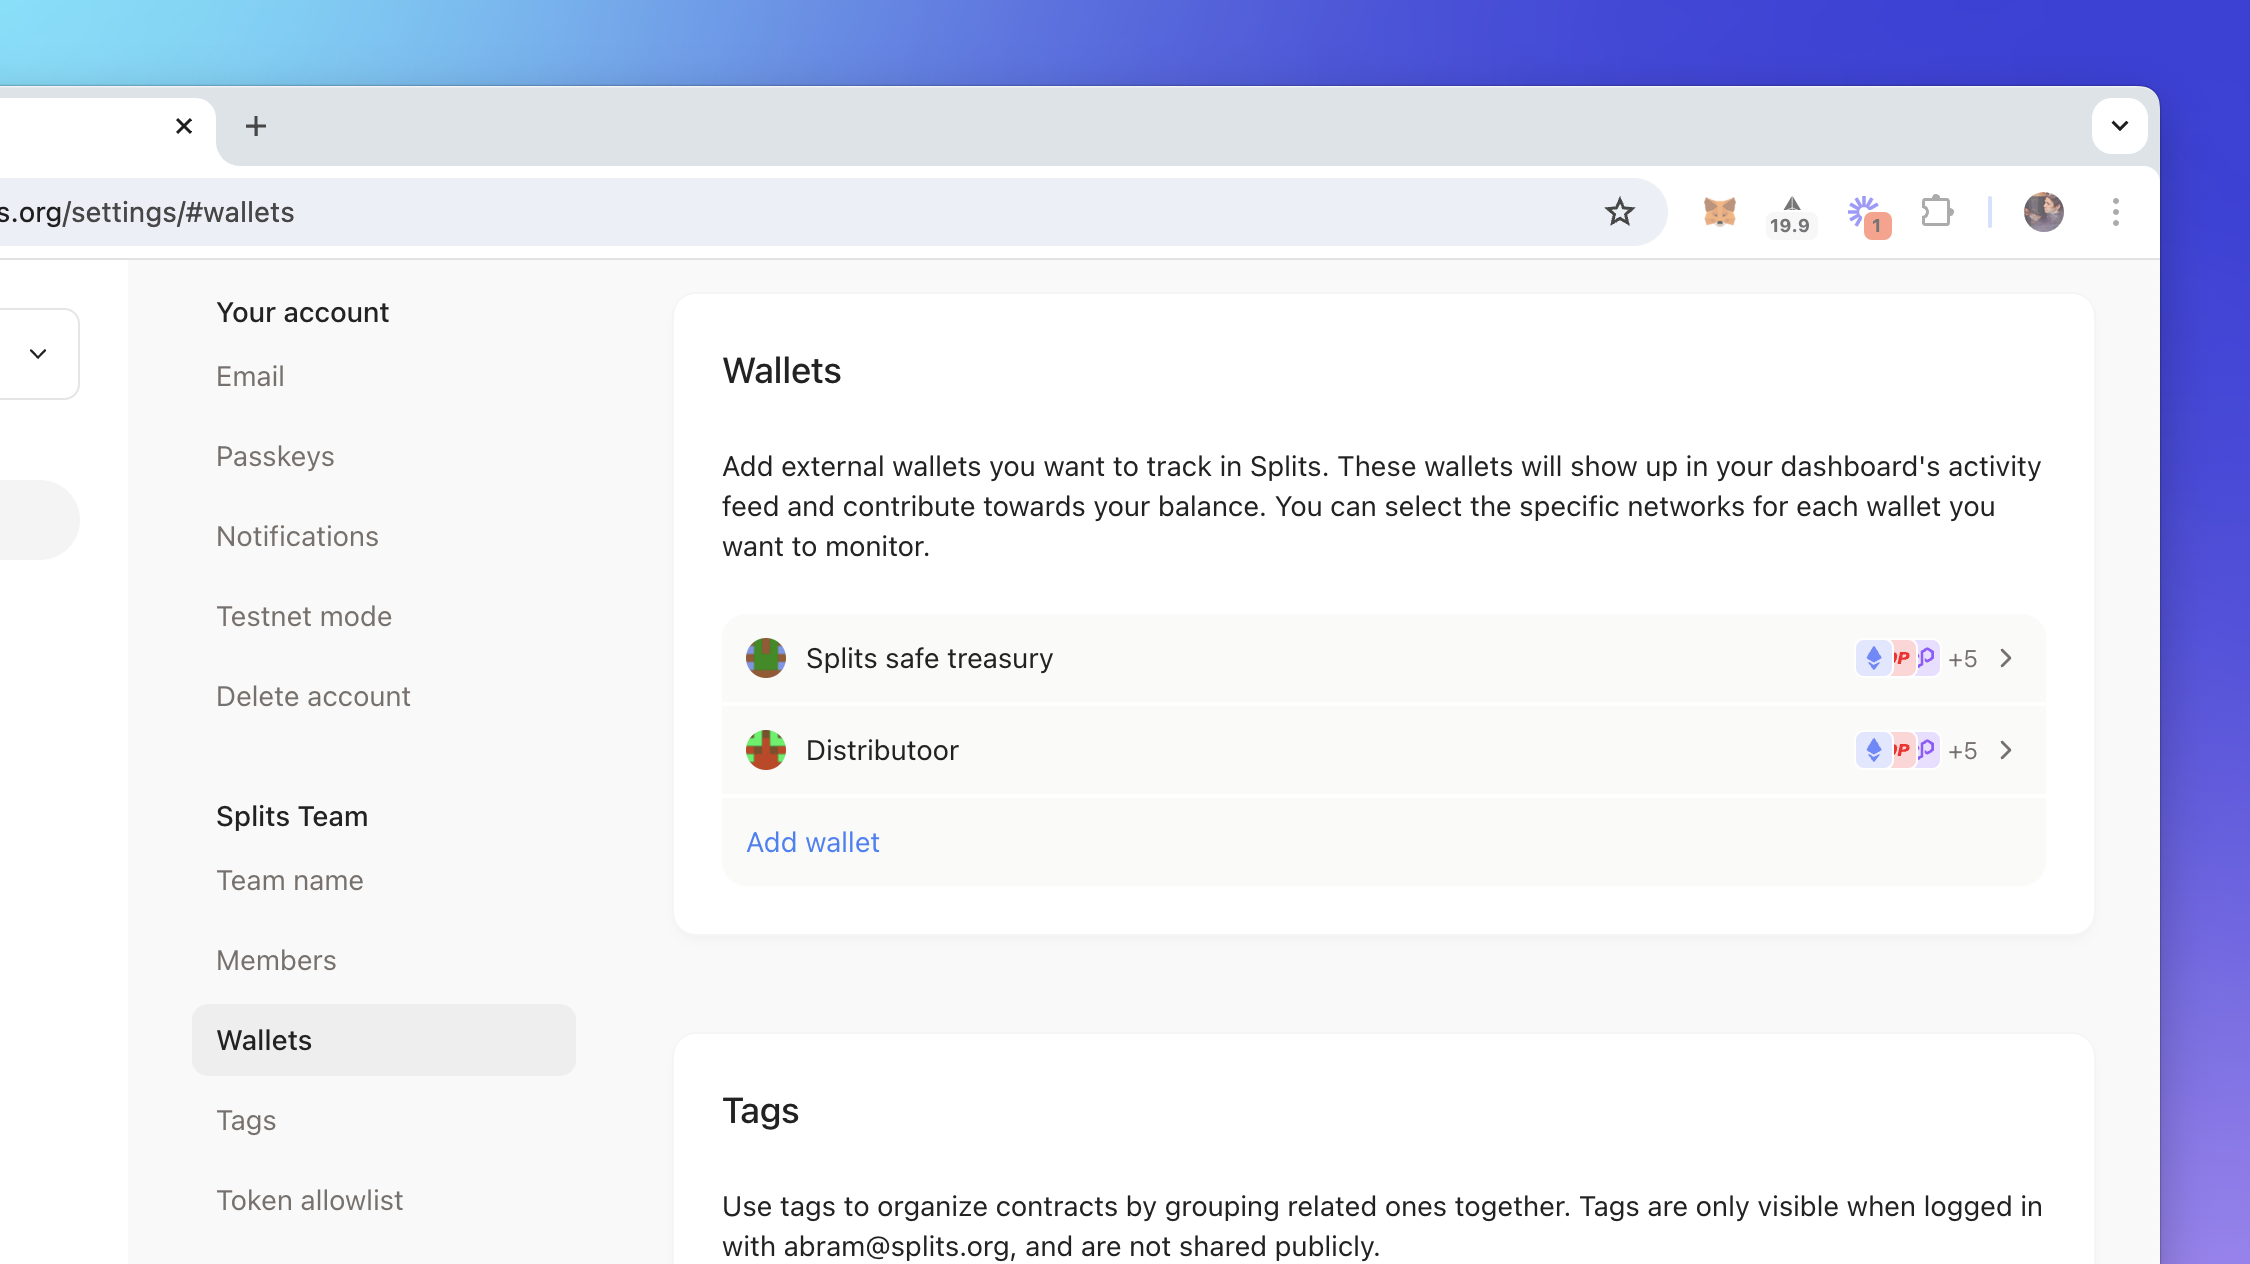Click the Add wallet link
The height and width of the screenshot is (1264, 2250).
pos(813,842)
